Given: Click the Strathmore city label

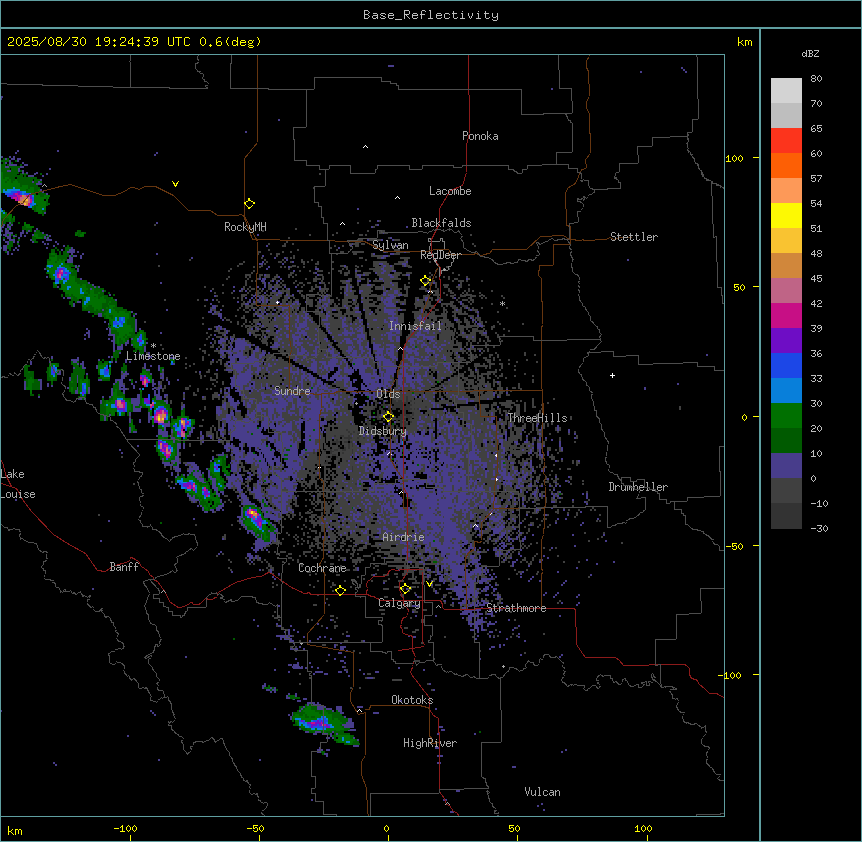Looking at the screenshot, I should pyautogui.click(x=516, y=608).
